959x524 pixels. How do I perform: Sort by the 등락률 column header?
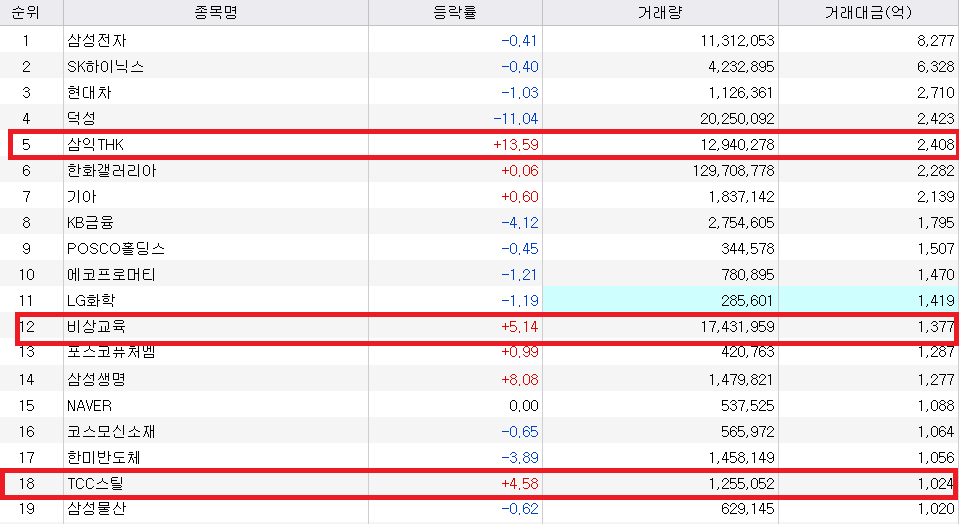[x=455, y=12]
